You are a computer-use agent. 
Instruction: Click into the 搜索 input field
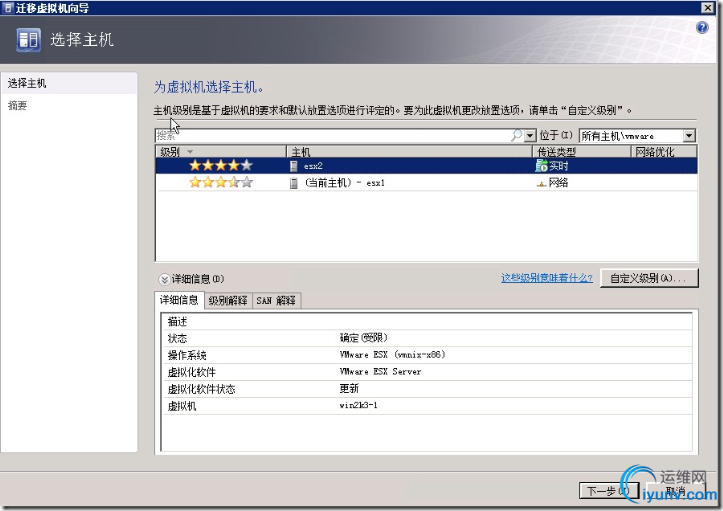click(332, 135)
